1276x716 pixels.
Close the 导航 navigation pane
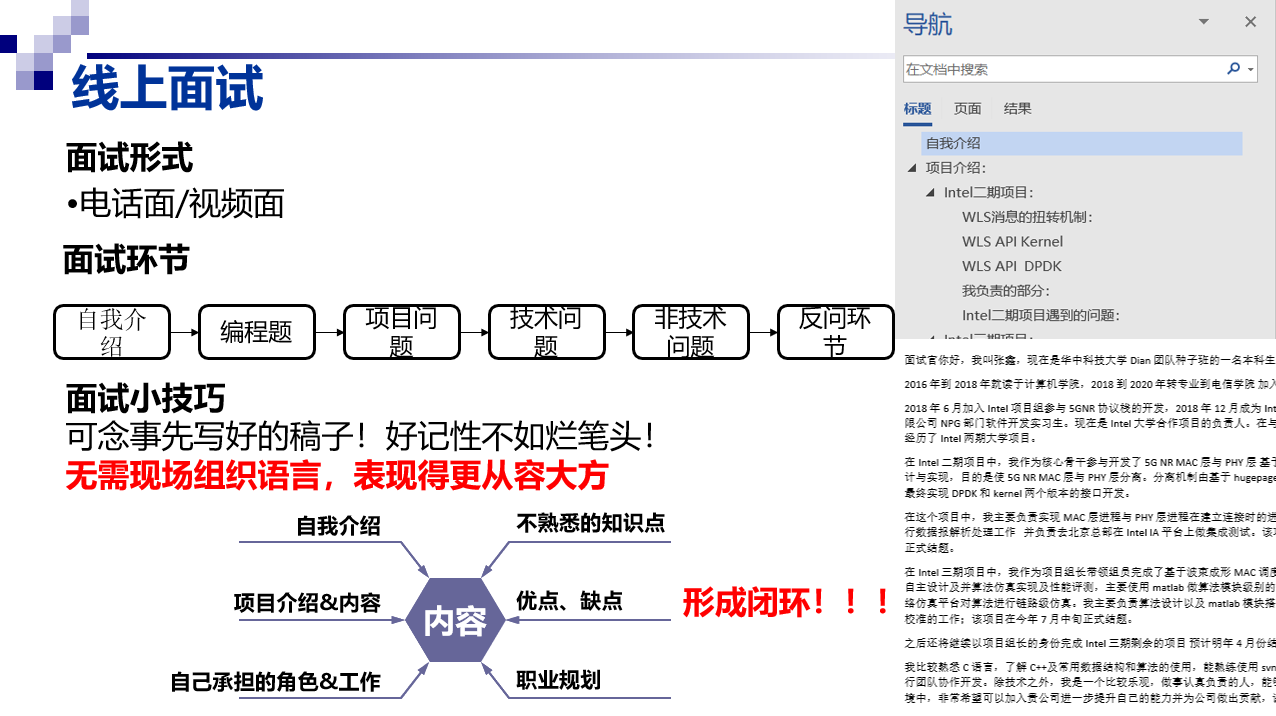point(1250,21)
